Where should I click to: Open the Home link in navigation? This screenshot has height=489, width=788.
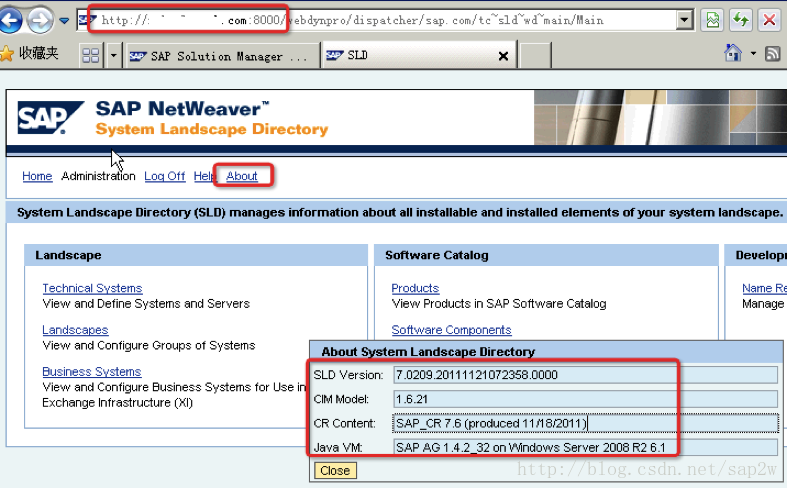37,176
